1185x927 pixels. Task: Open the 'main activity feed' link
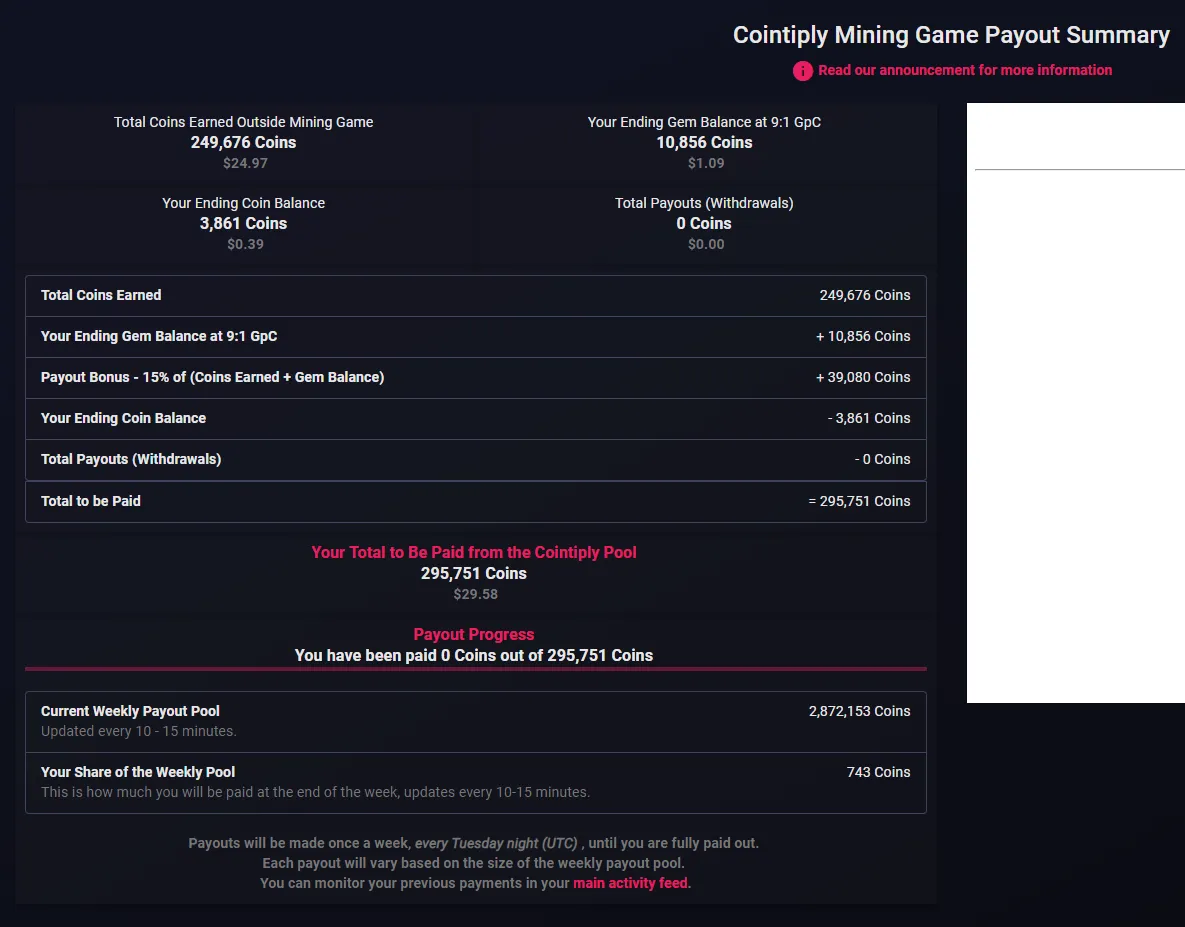(x=630, y=883)
